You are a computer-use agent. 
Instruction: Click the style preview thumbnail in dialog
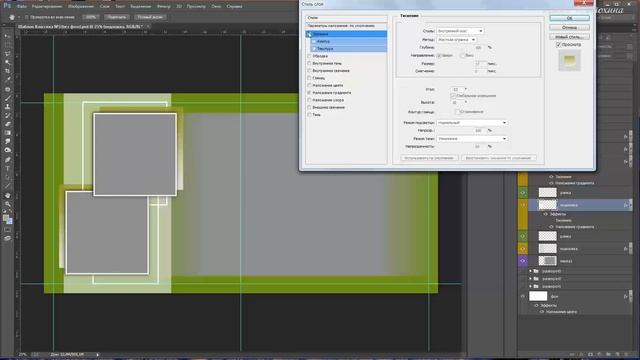tap(569, 60)
